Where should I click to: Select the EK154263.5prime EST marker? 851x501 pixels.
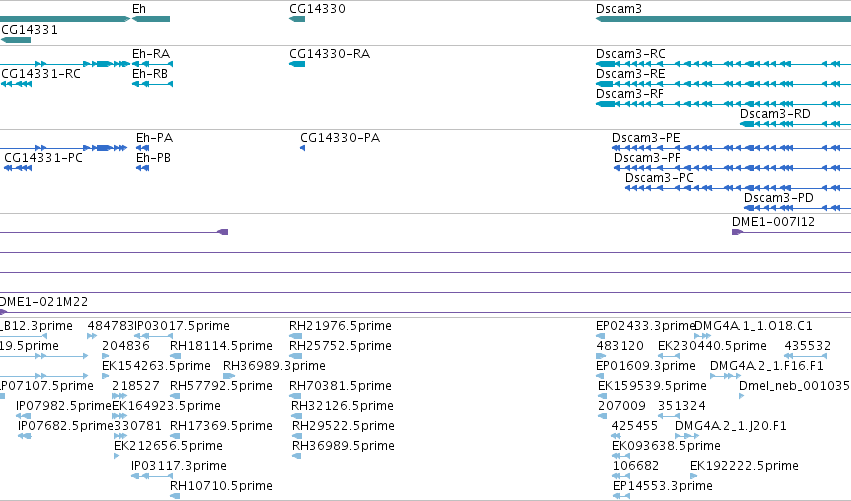click(x=105, y=376)
